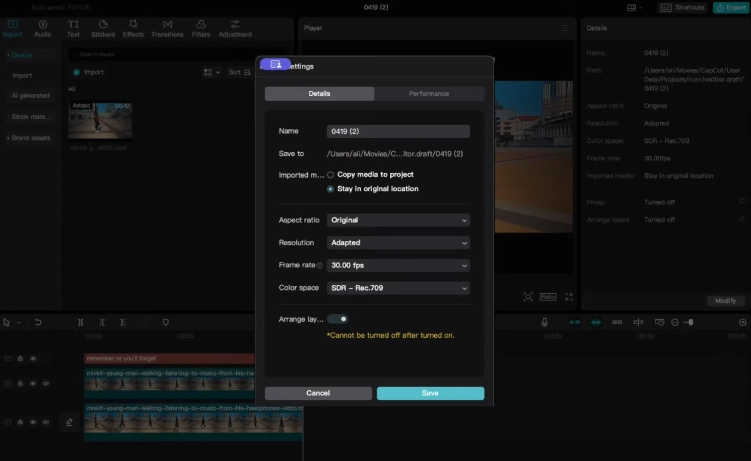Switch to the Performance tab
This screenshot has height=461, width=751.
click(x=429, y=94)
